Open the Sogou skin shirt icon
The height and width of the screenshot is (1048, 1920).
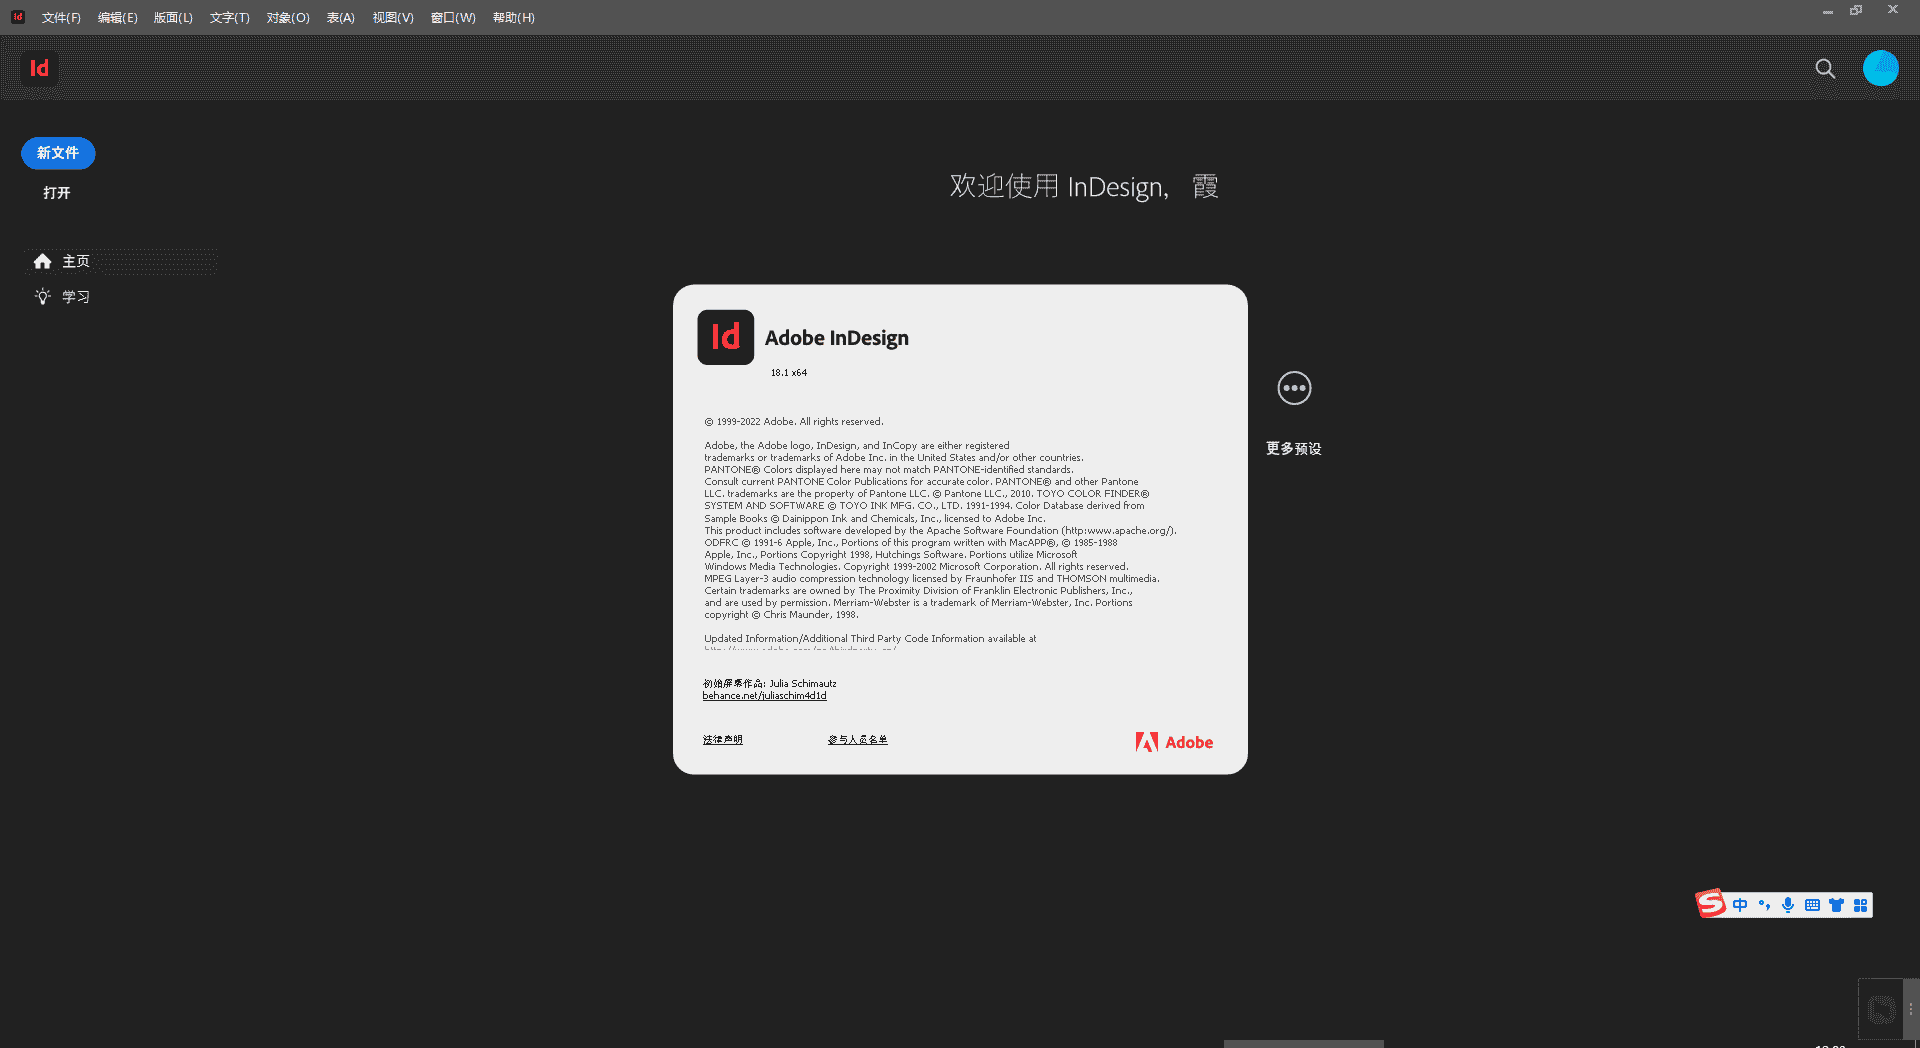(x=1836, y=905)
